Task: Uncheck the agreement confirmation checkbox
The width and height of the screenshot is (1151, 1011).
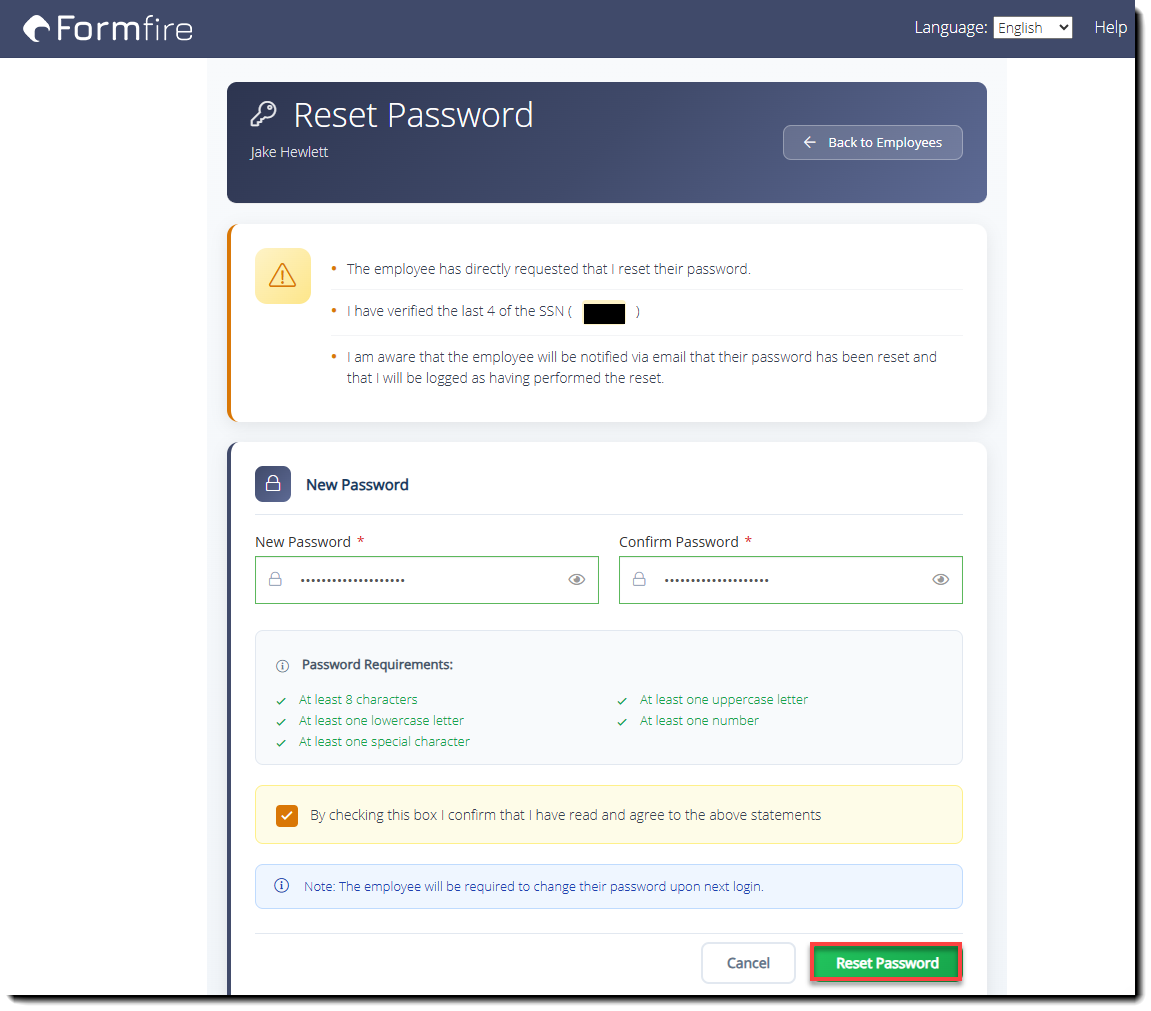Action: (x=287, y=816)
